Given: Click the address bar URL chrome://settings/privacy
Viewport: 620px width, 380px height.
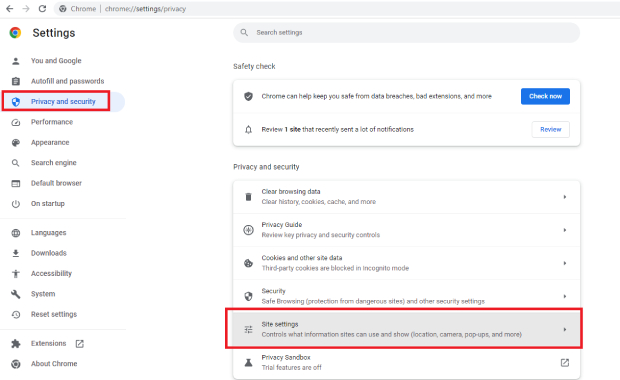Looking at the screenshot, I should click(146, 9).
